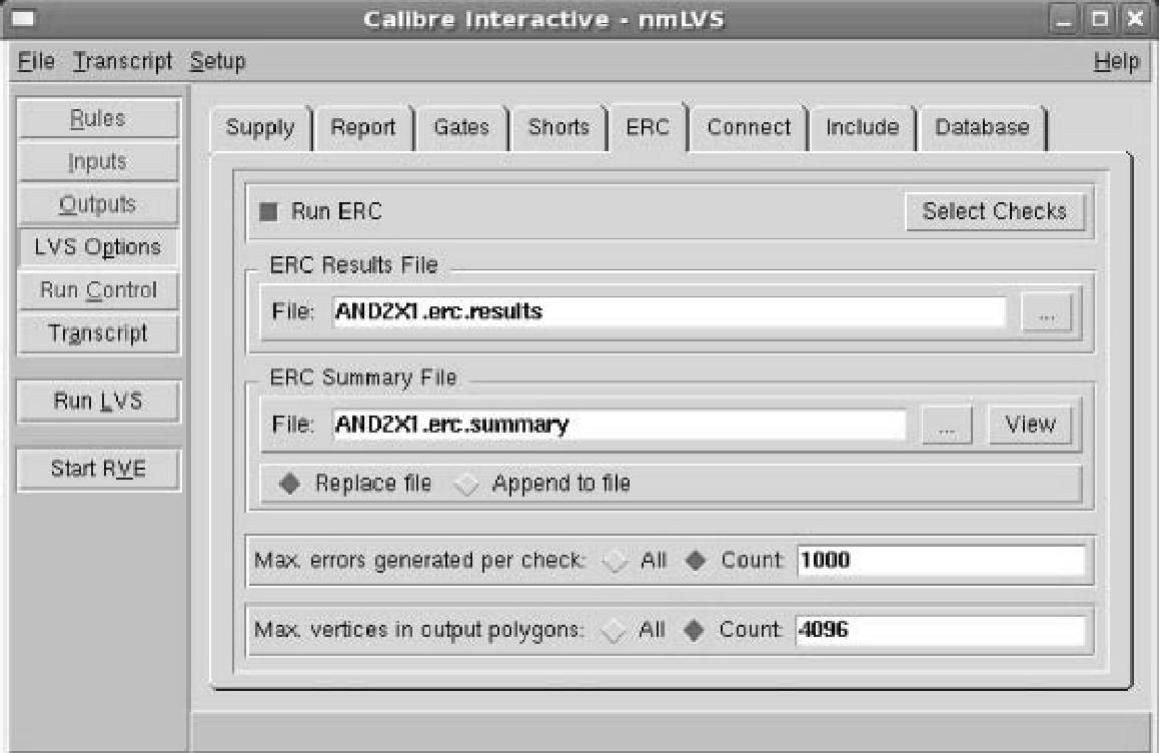
Task: Select the ERC tab
Action: pyautogui.click(x=648, y=128)
